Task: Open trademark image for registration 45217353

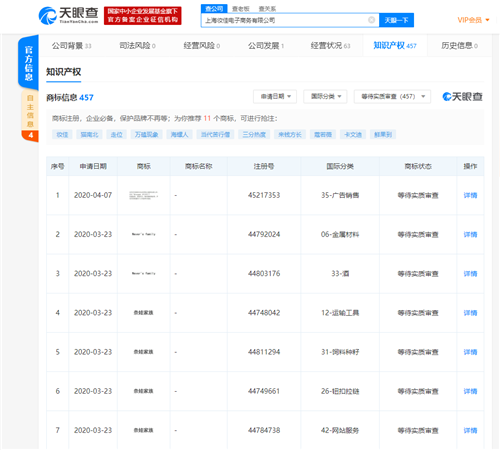Action: point(144,195)
